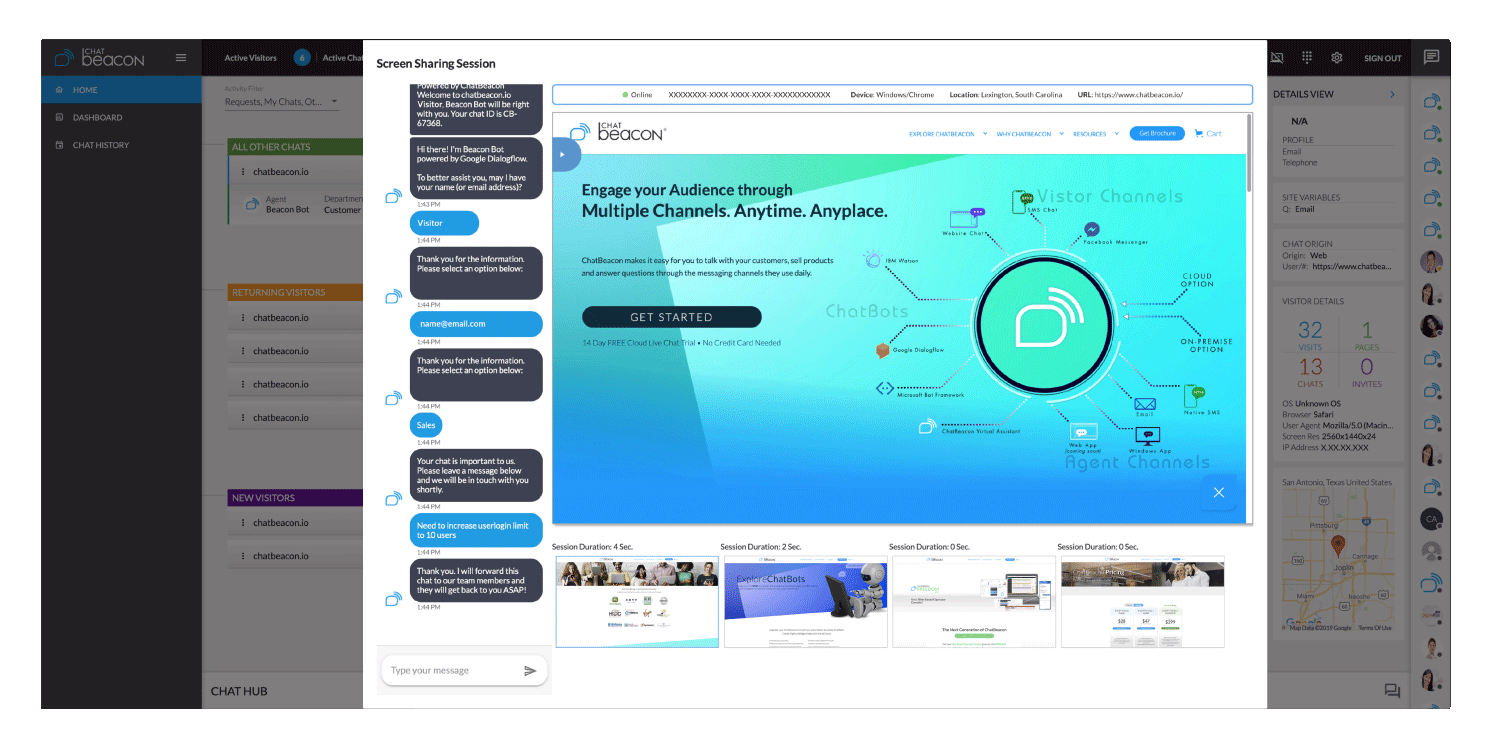Click the chat bubble icon at bottom right

tap(1394, 690)
